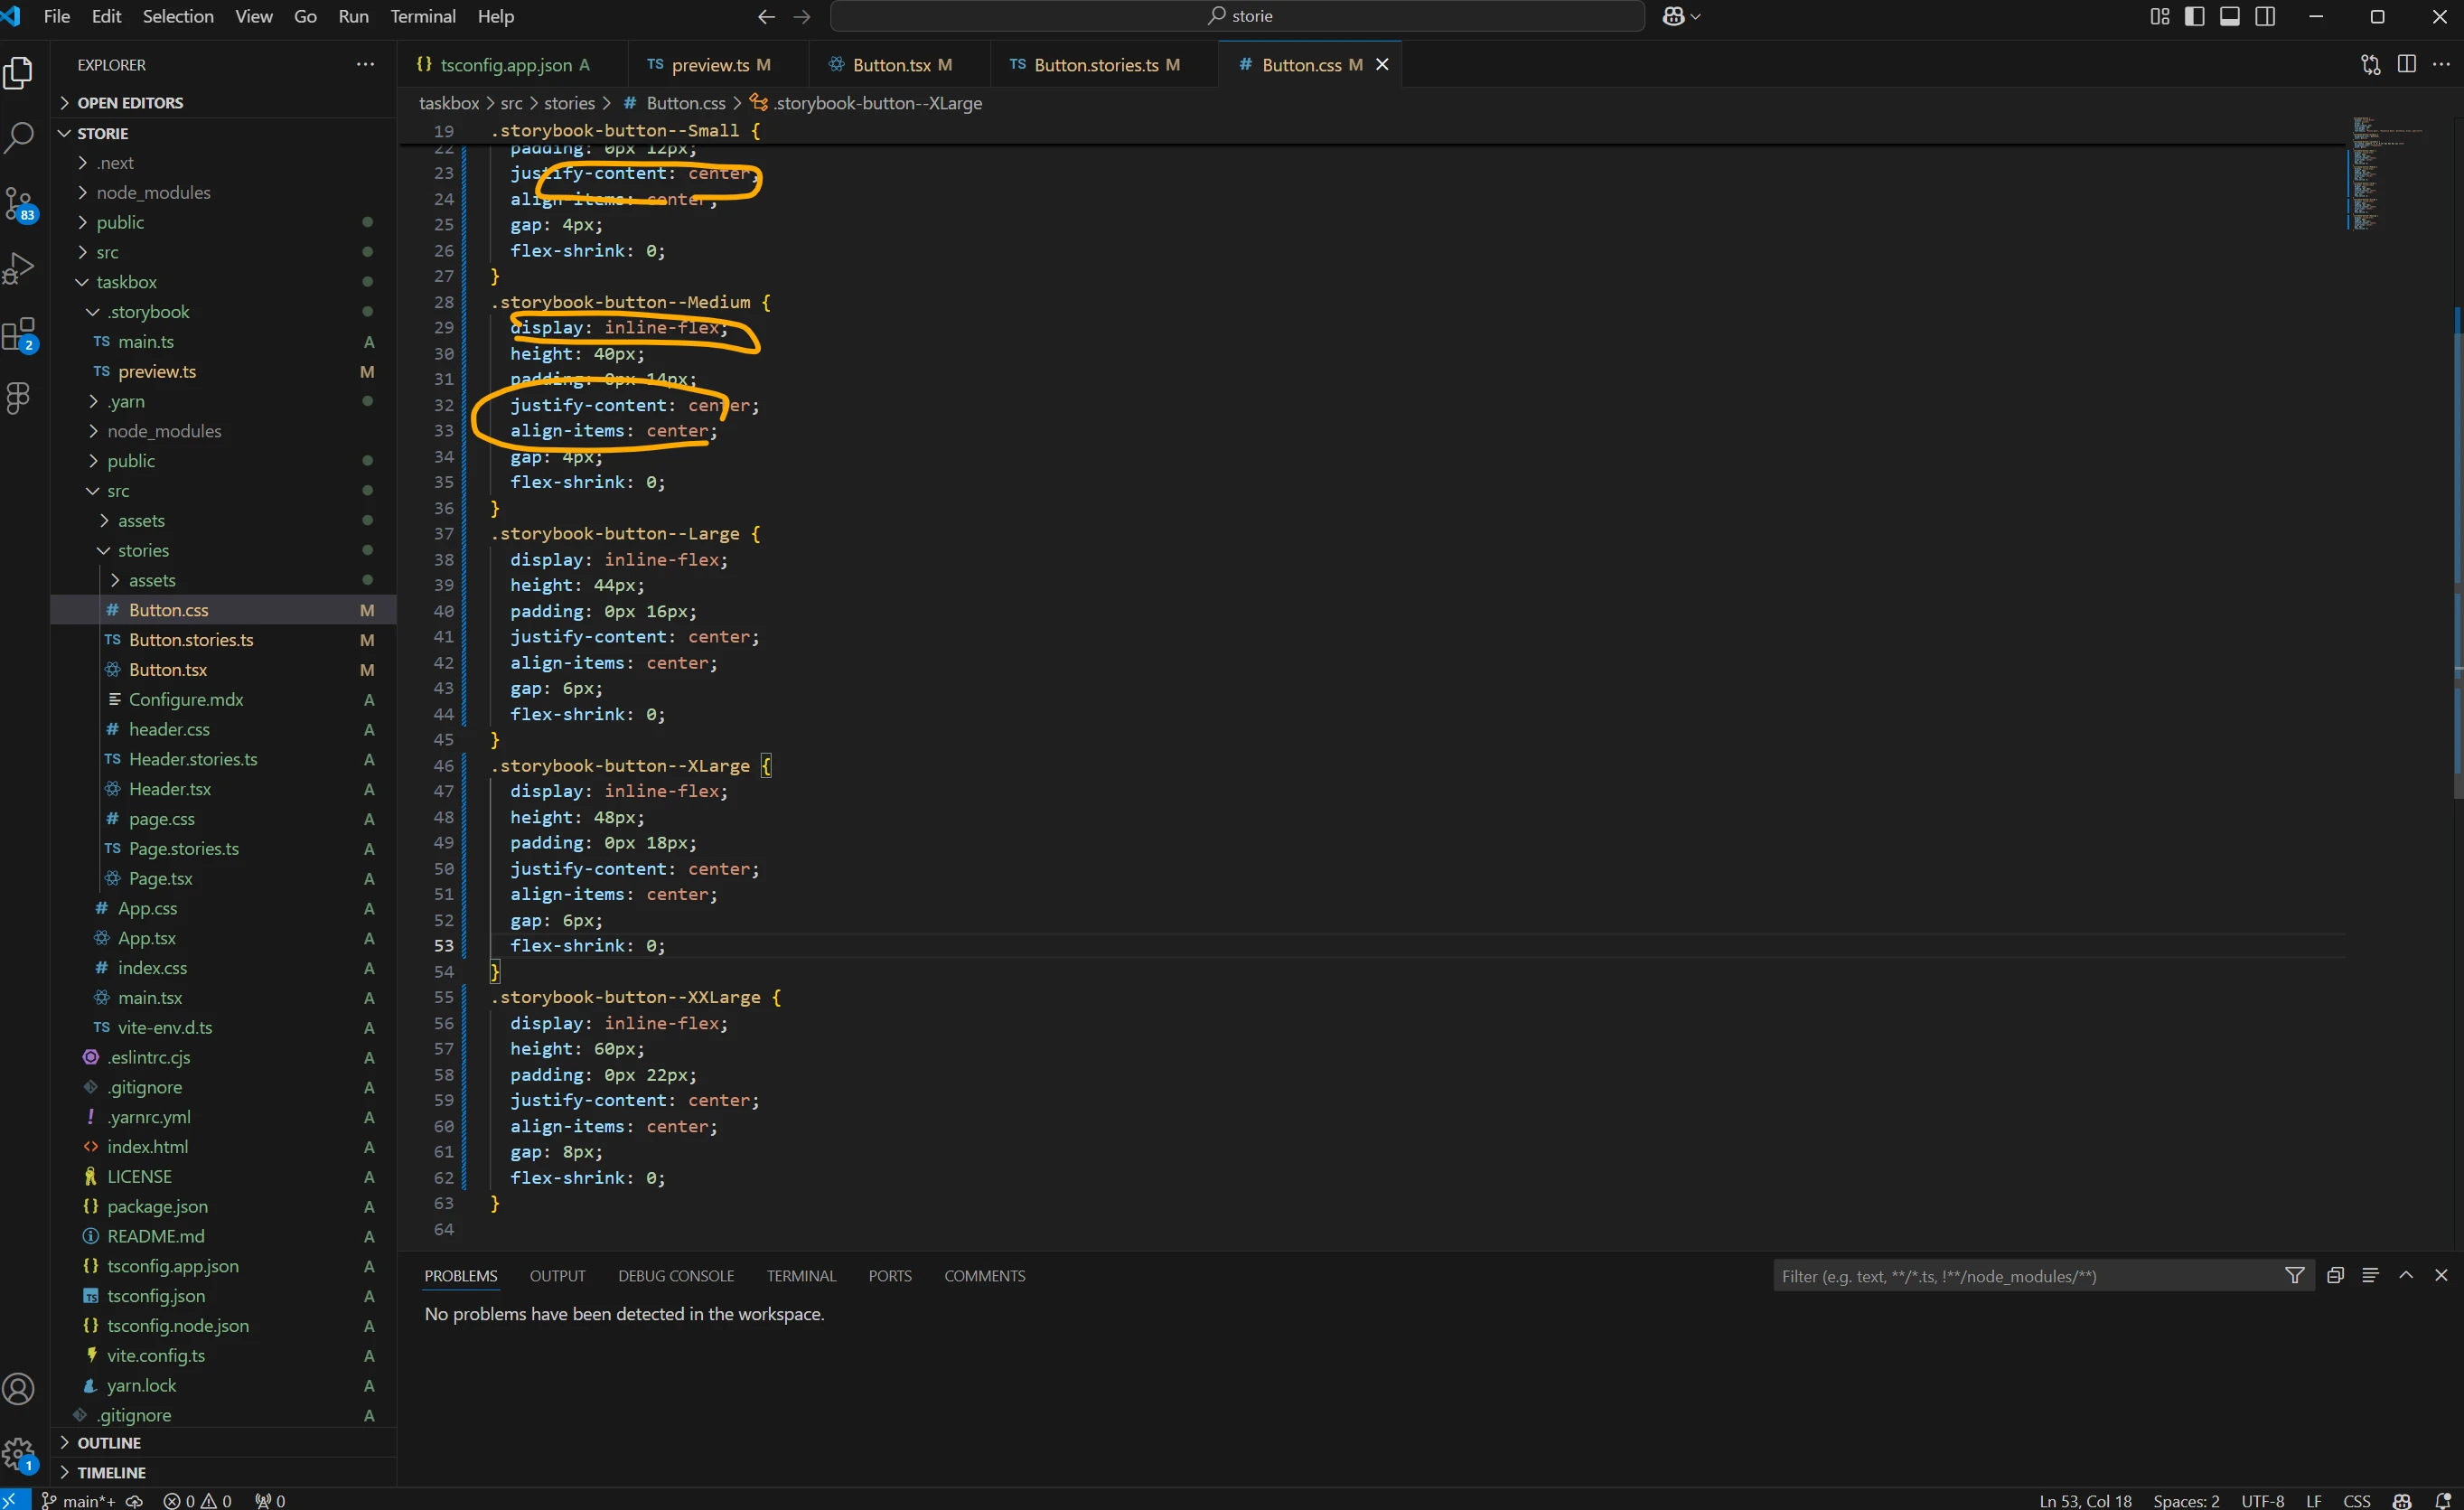Open the Manage gear icon
Image resolution: width=2464 pixels, height=1510 pixels.
(19, 1454)
